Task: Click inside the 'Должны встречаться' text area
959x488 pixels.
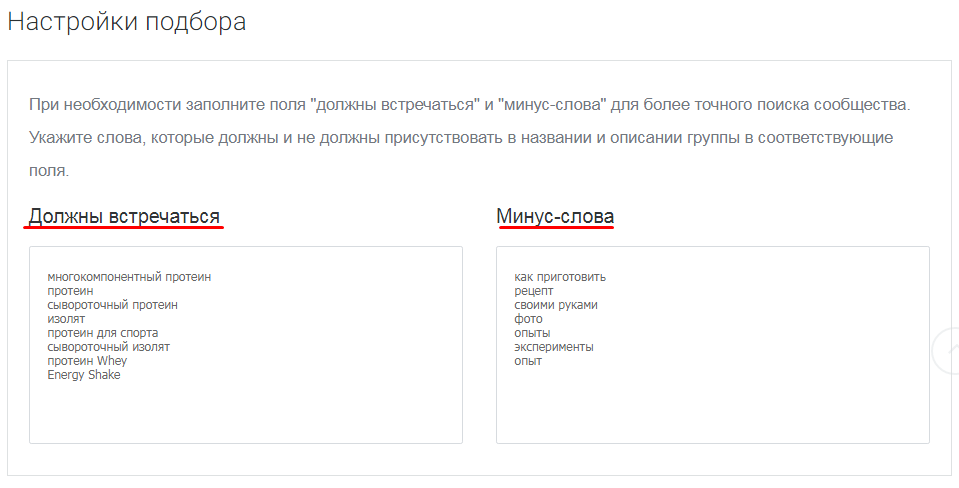Action: tap(245, 410)
